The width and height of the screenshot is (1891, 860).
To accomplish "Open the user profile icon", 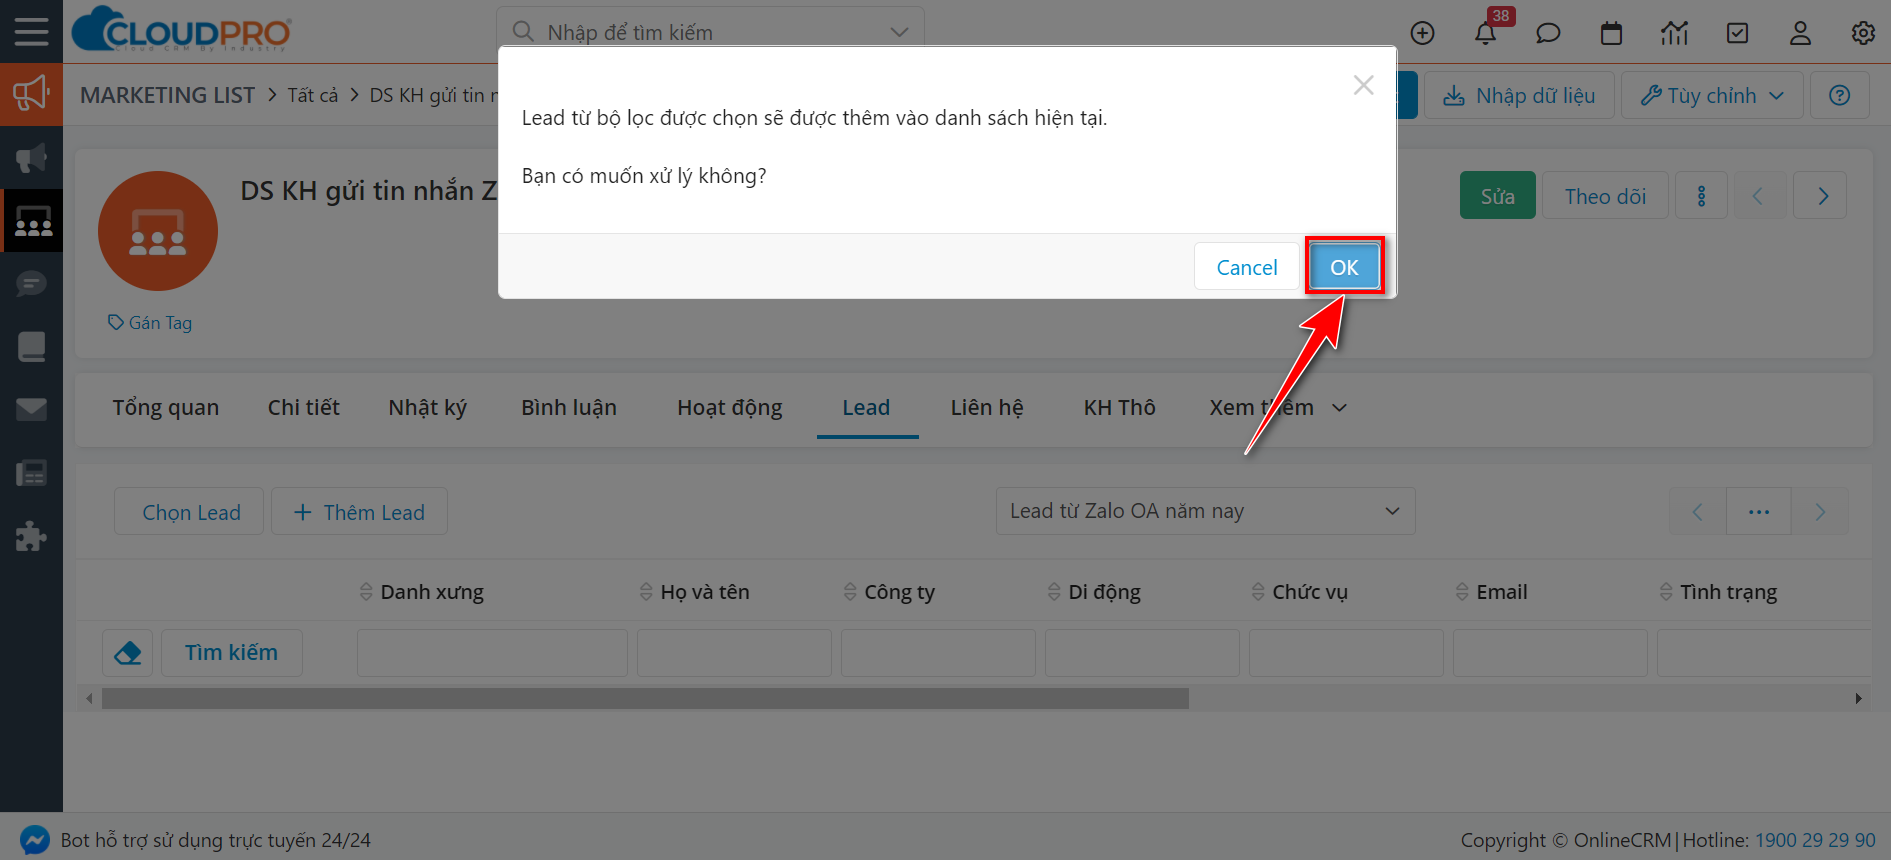I will click(x=1800, y=33).
